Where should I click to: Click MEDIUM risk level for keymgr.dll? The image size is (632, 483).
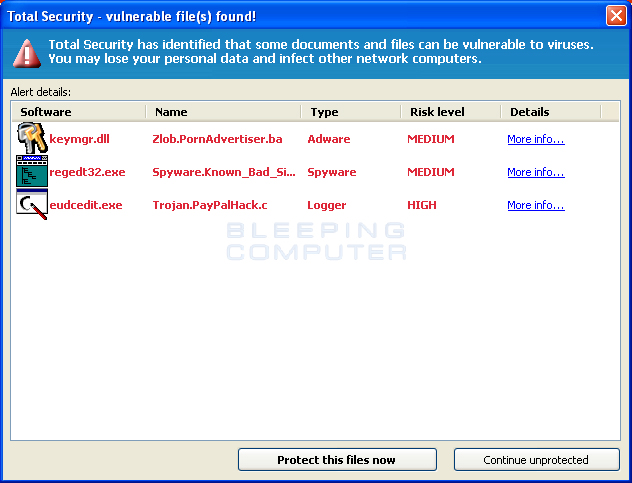click(431, 139)
